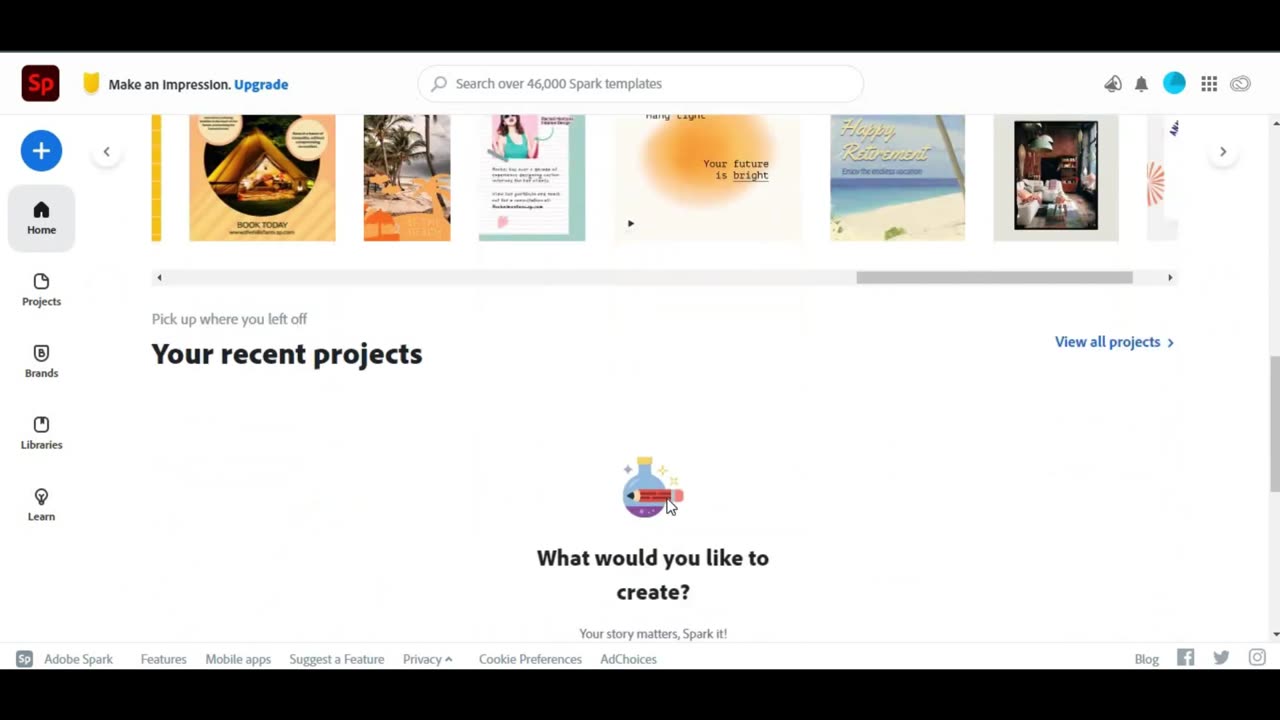Image resolution: width=1280 pixels, height=720 pixels.
Task: Go to Home in sidebar
Action: click(x=41, y=218)
